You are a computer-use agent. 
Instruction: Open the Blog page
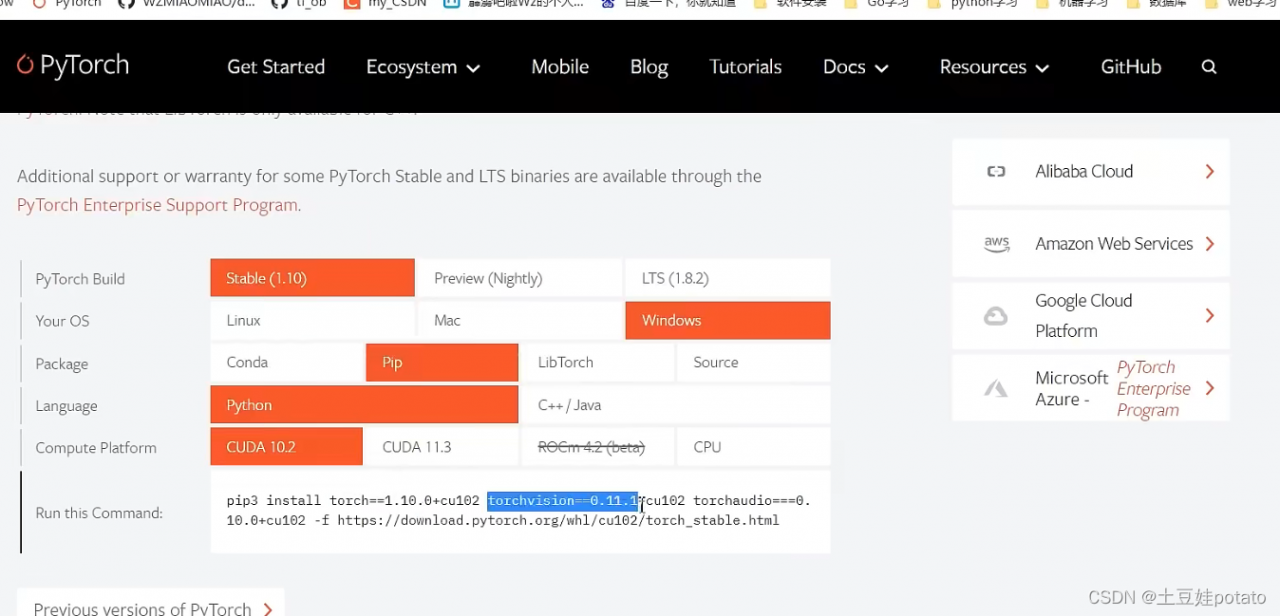(x=649, y=67)
